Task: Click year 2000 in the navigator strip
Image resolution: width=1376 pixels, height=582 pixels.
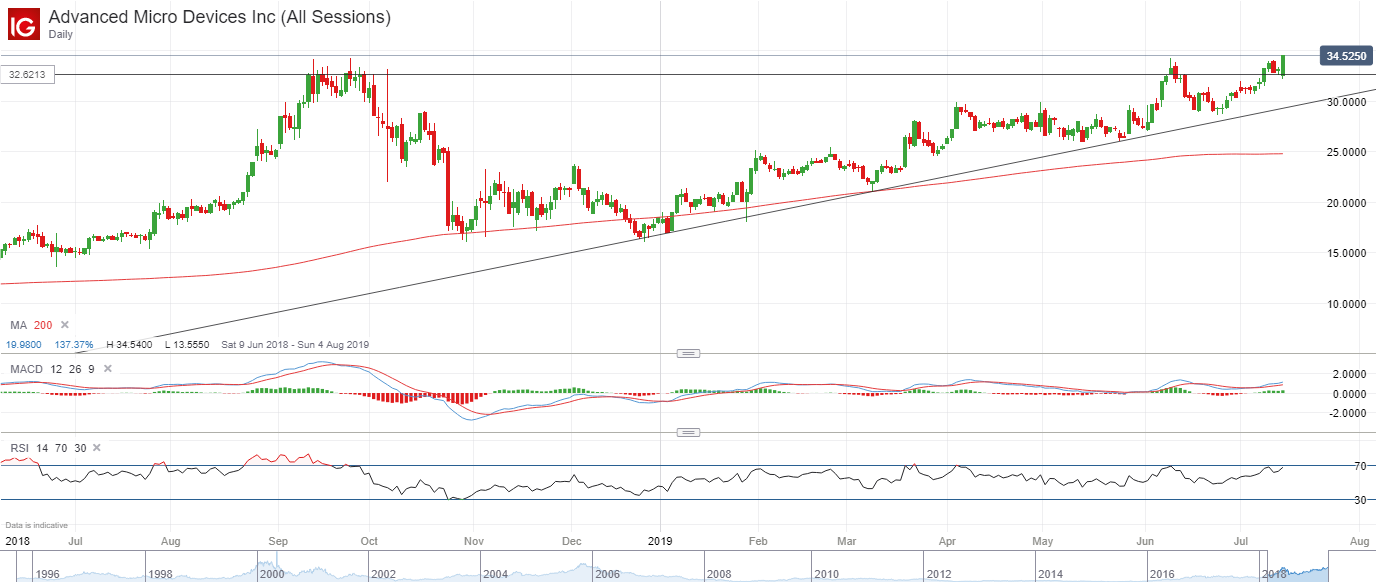Action: (x=271, y=574)
